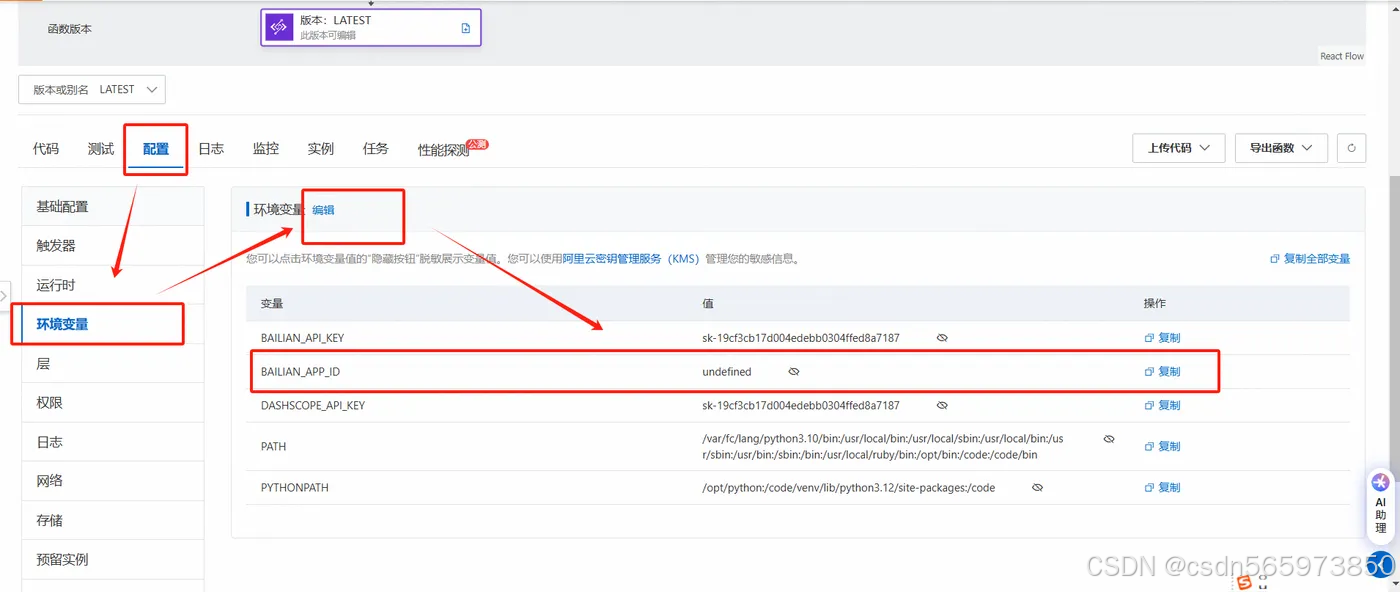Screen dimensions: 1400x592
Task: Copy the PYTHONPATH variable
Action: (1163, 487)
